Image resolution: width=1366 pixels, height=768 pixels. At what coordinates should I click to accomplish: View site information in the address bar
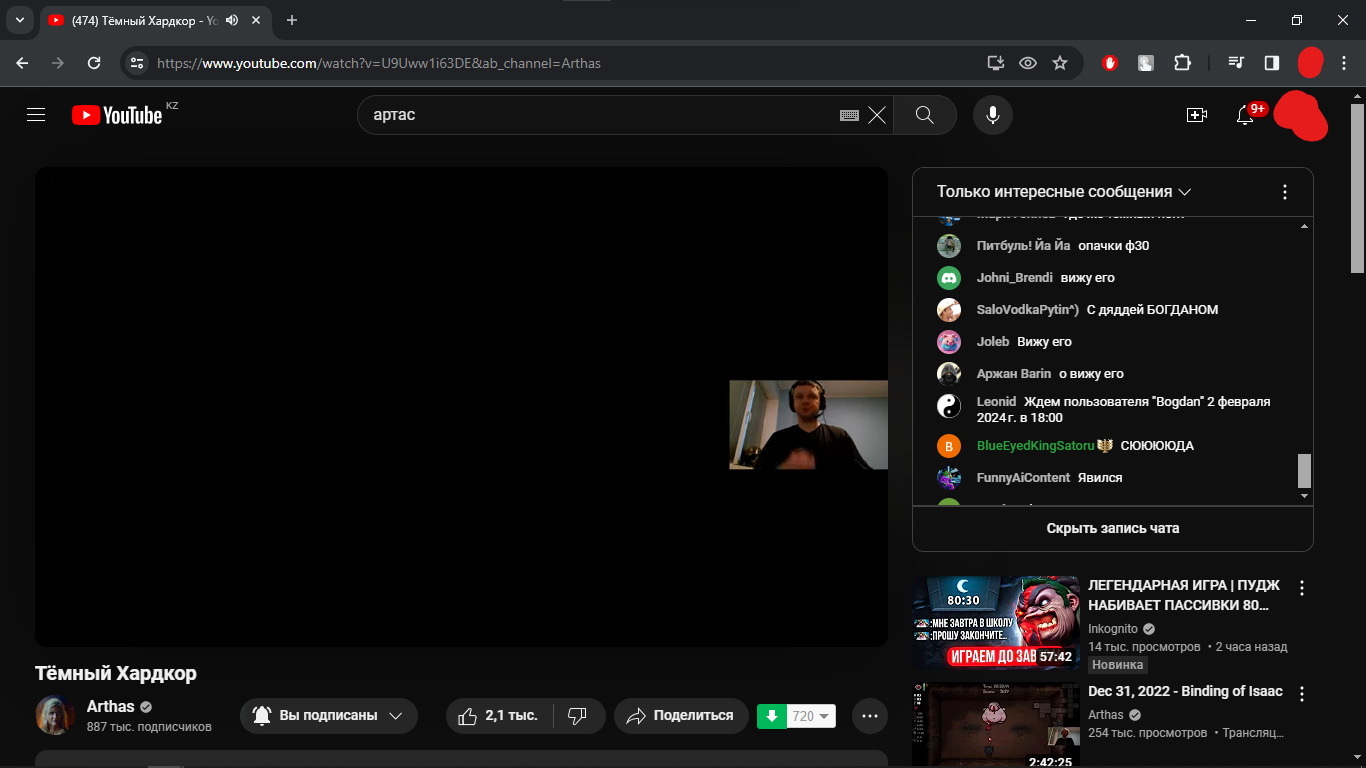click(138, 63)
